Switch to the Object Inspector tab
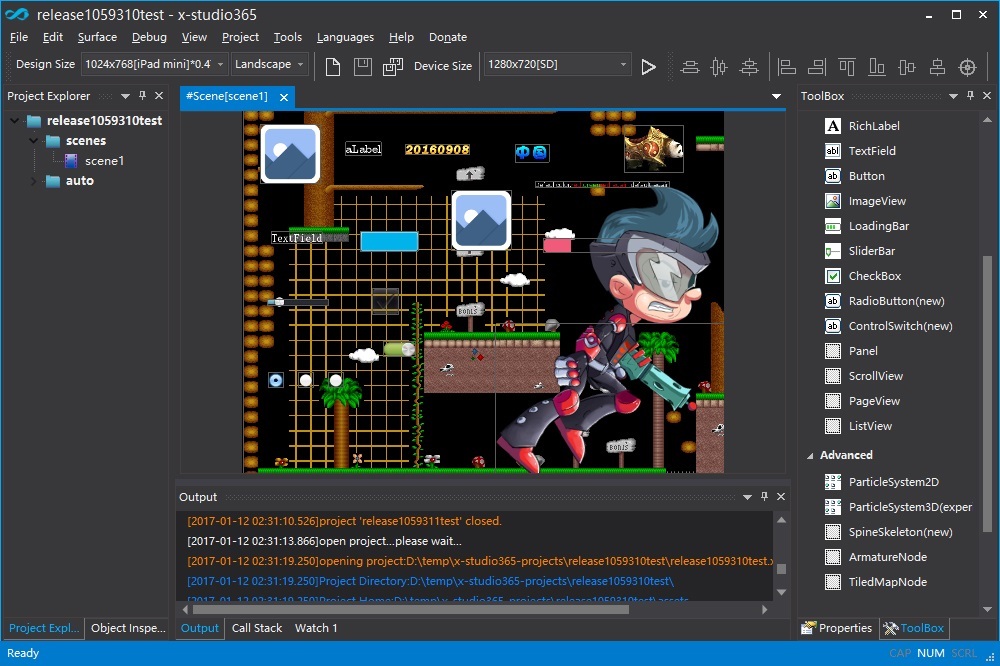This screenshot has width=1000, height=666. click(x=128, y=628)
